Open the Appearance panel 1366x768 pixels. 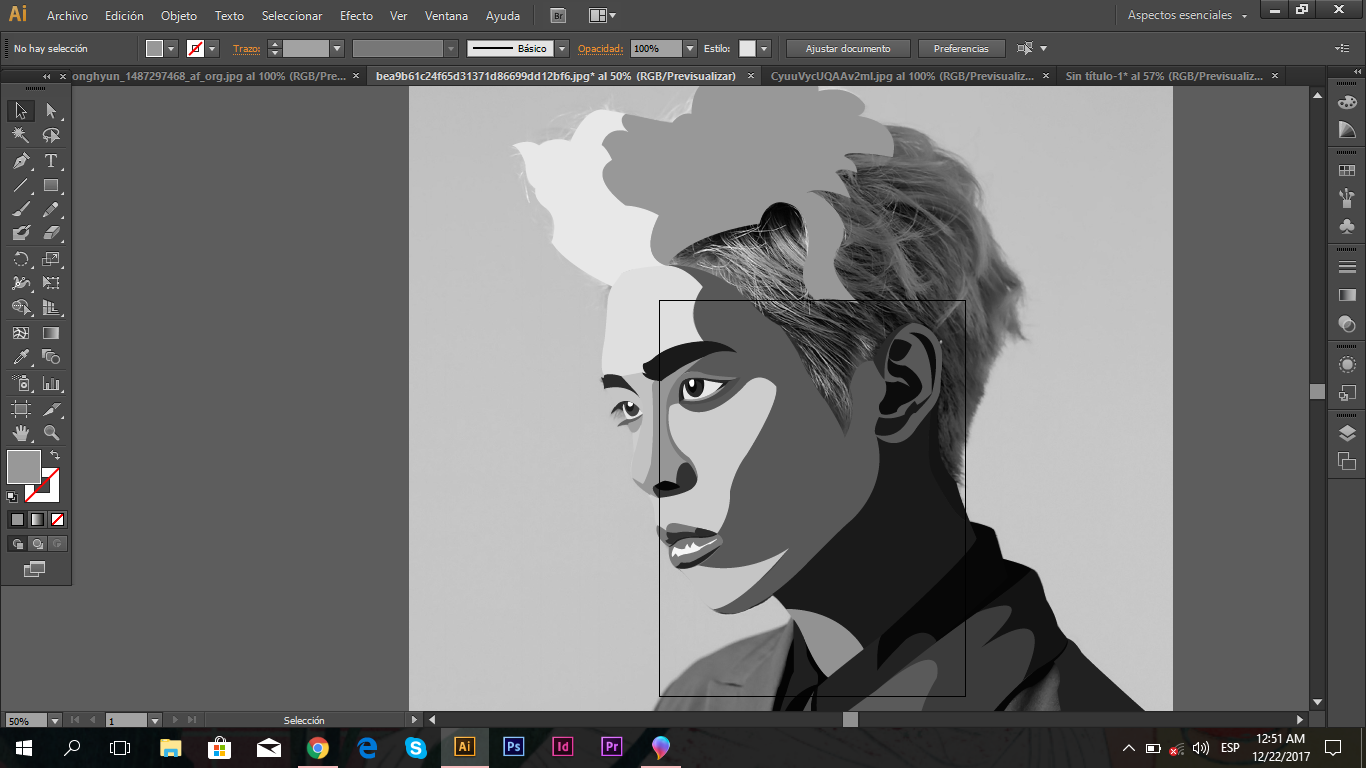point(1347,364)
